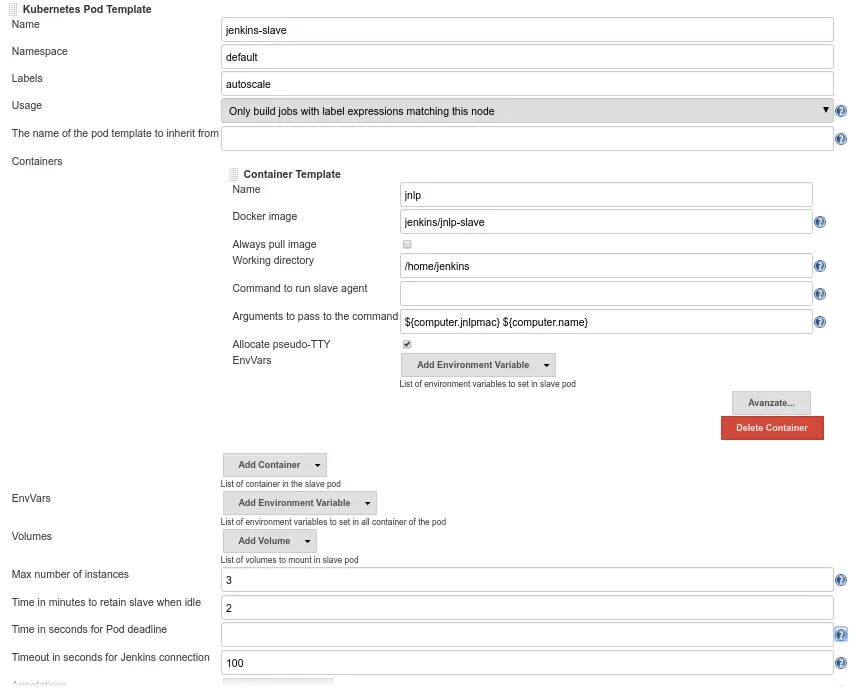Edit the Namespace field containing default

coord(527,57)
